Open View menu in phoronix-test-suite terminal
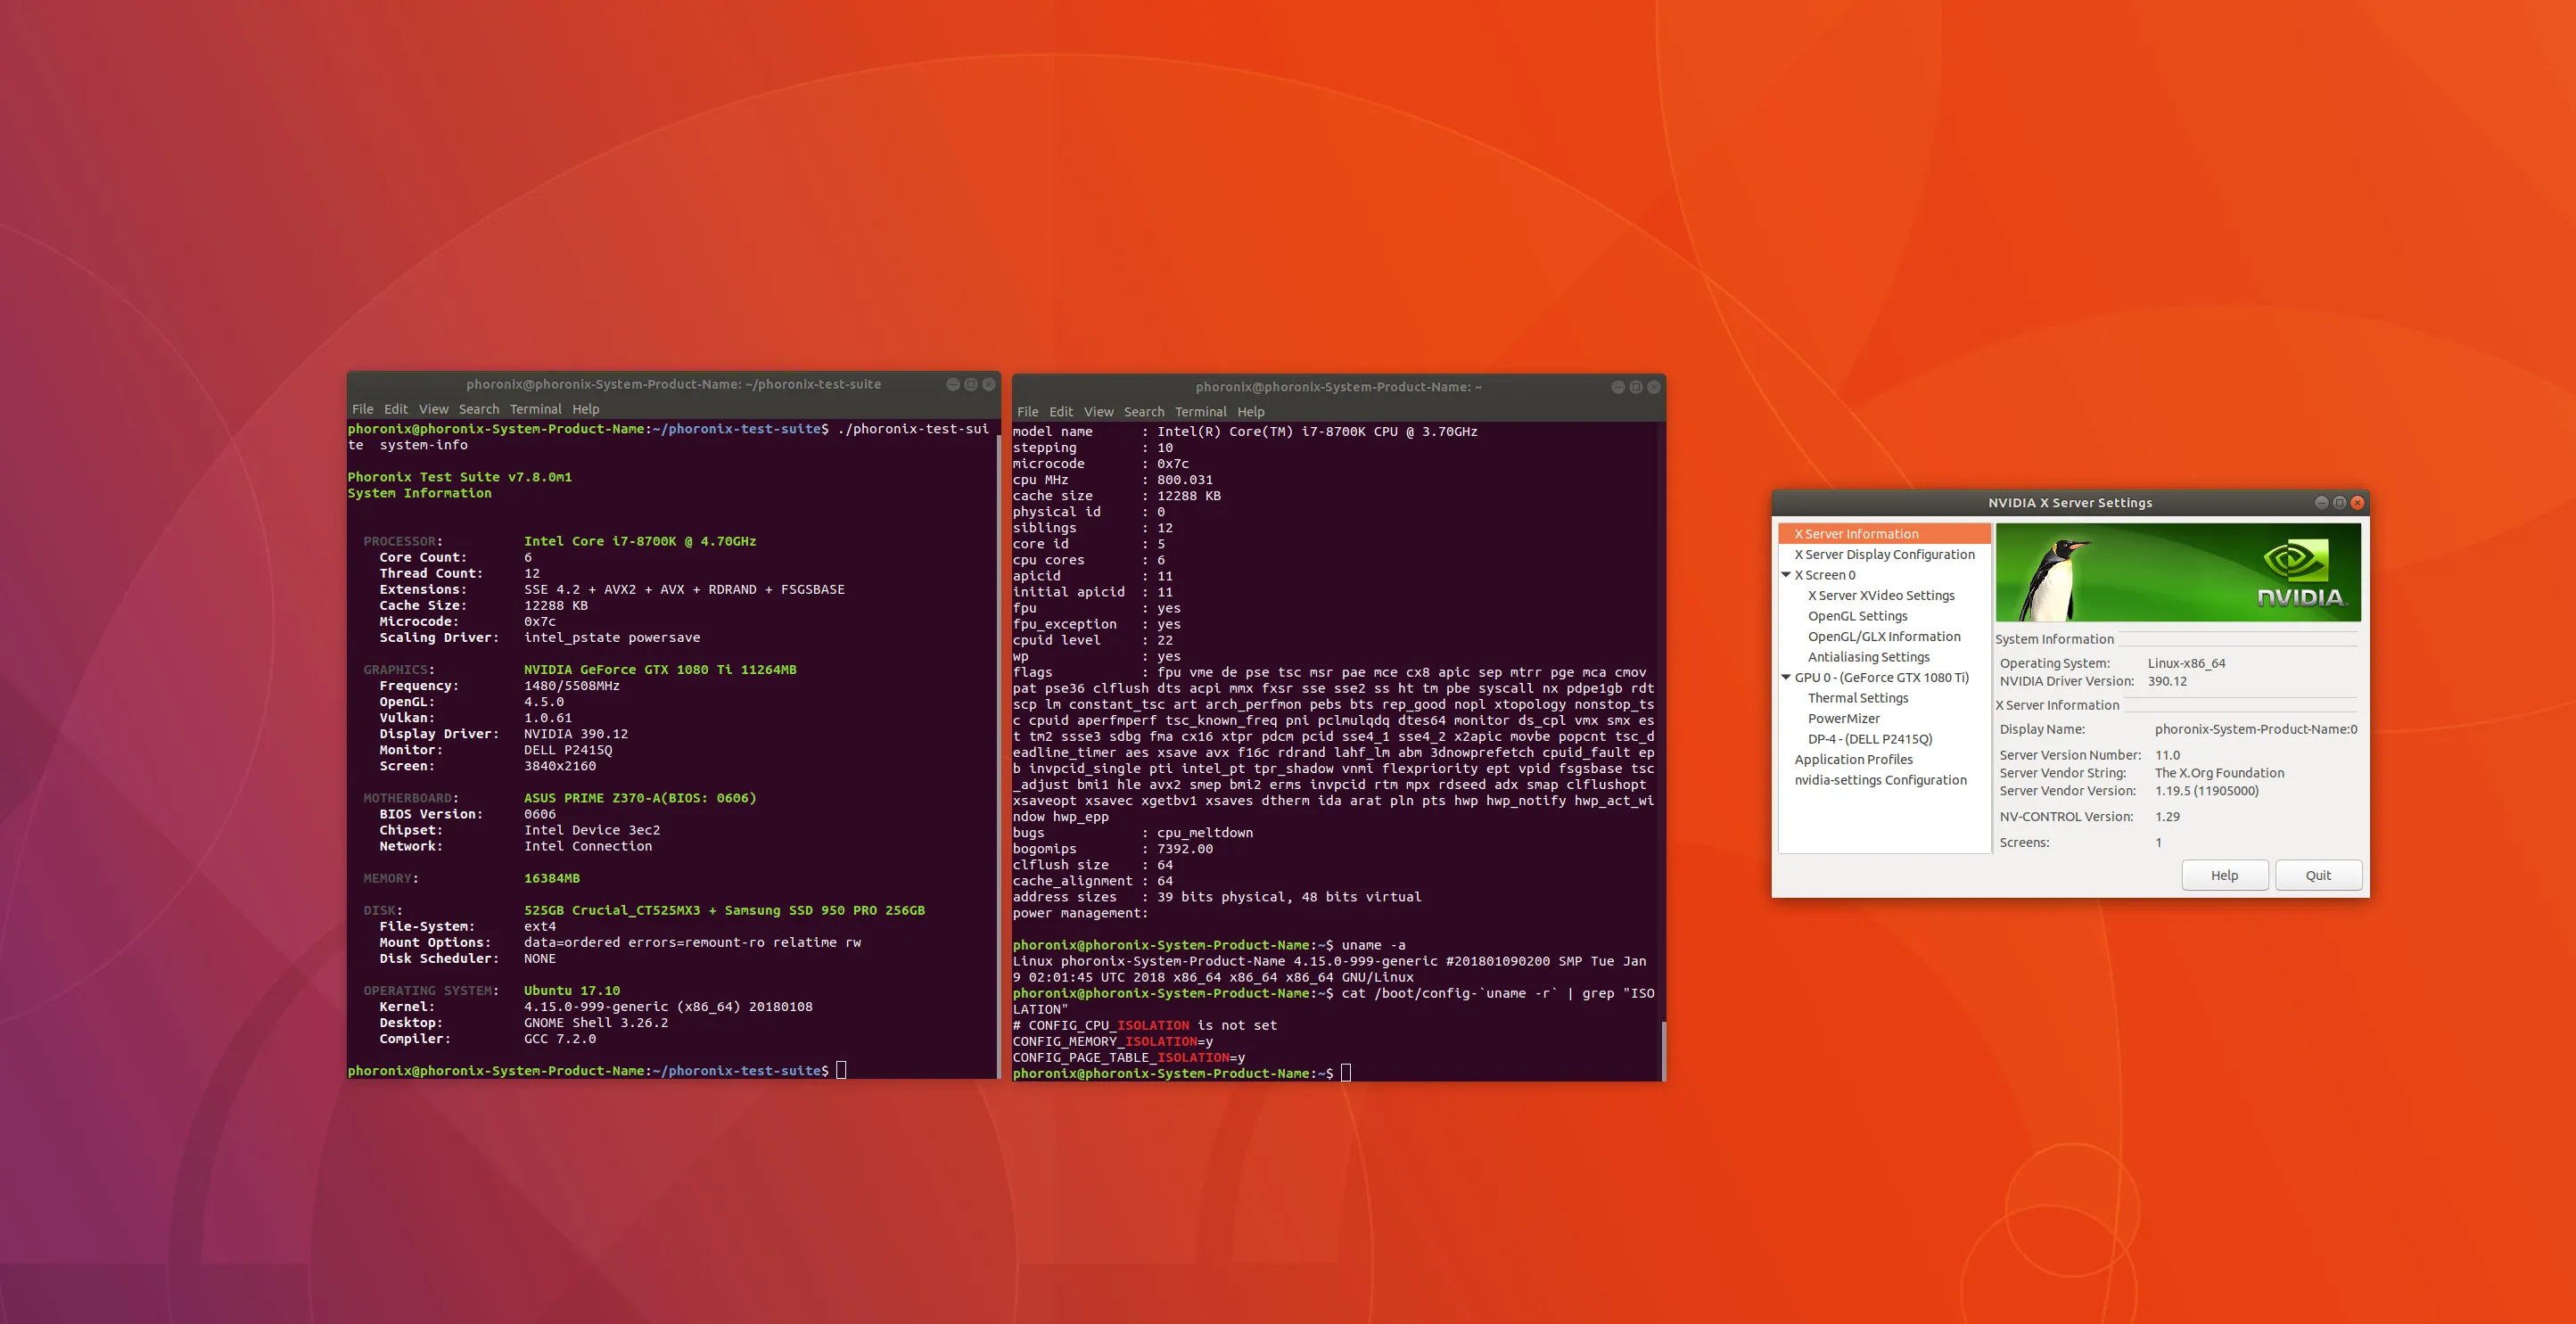Screen dimensions: 2576x1324 (x=433, y=409)
